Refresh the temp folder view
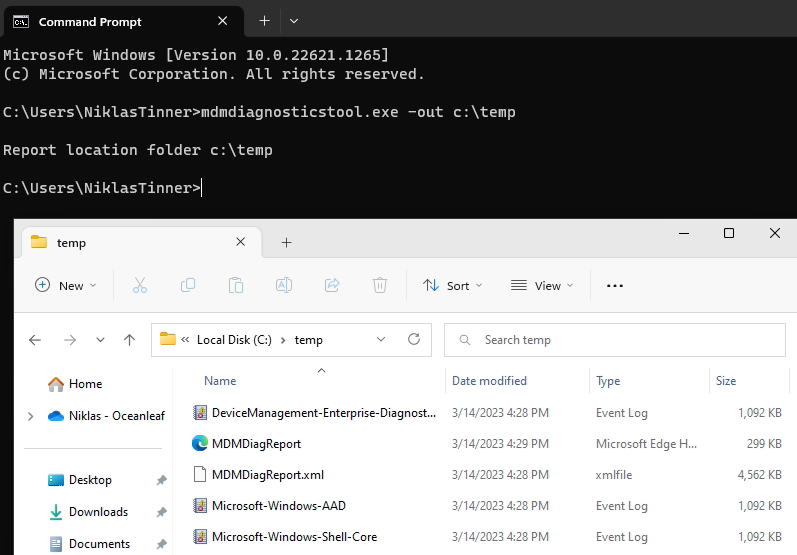The image size is (797, 555). (x=414, y=339)
